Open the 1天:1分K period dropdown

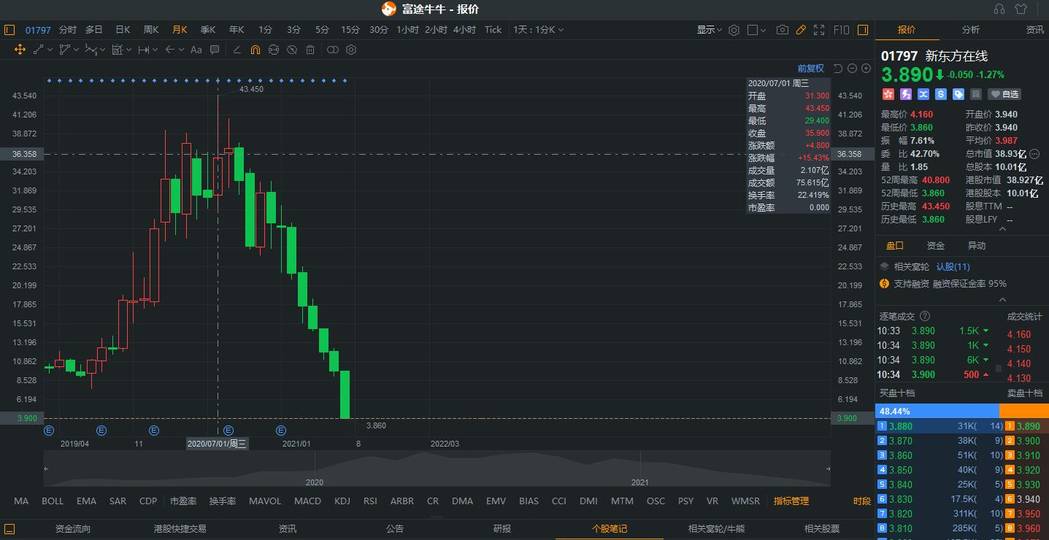click(x=538, y=29)
